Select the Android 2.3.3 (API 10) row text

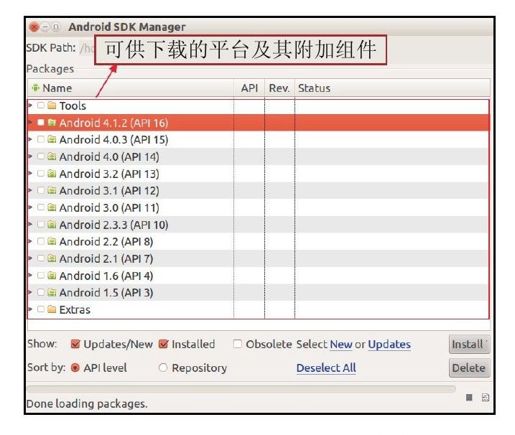[x=114, y=225]
